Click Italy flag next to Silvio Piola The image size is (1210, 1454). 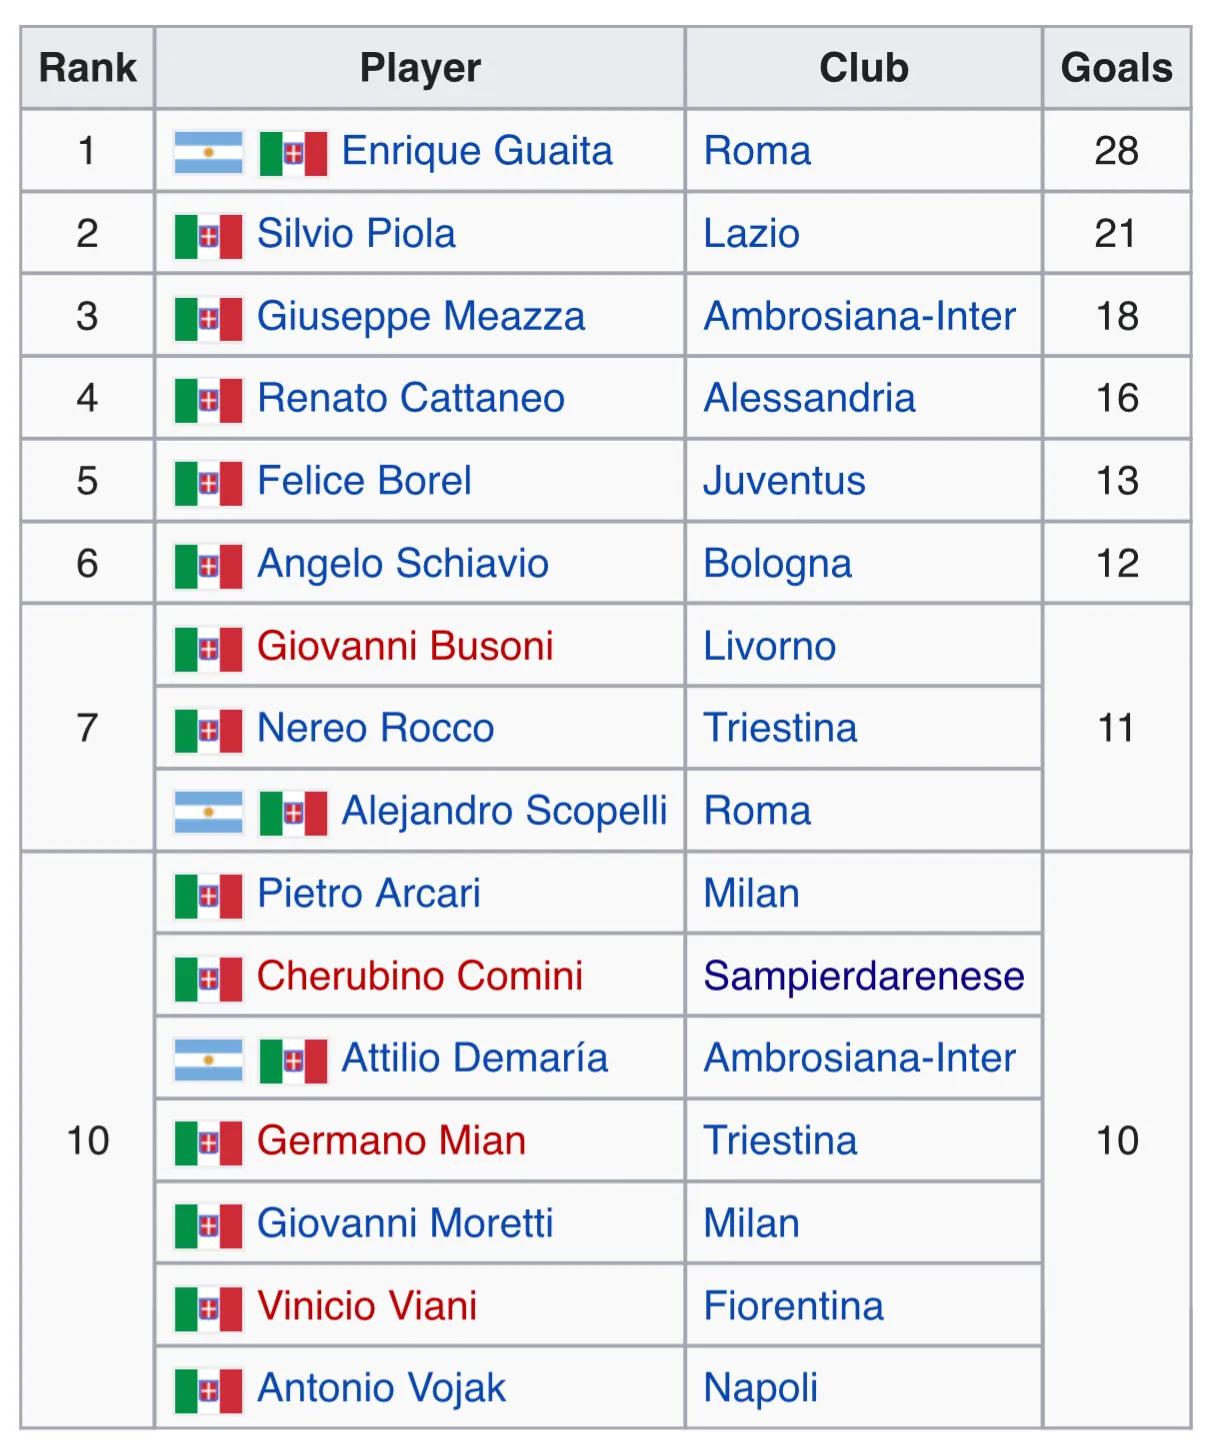click(x=208, y=236)
